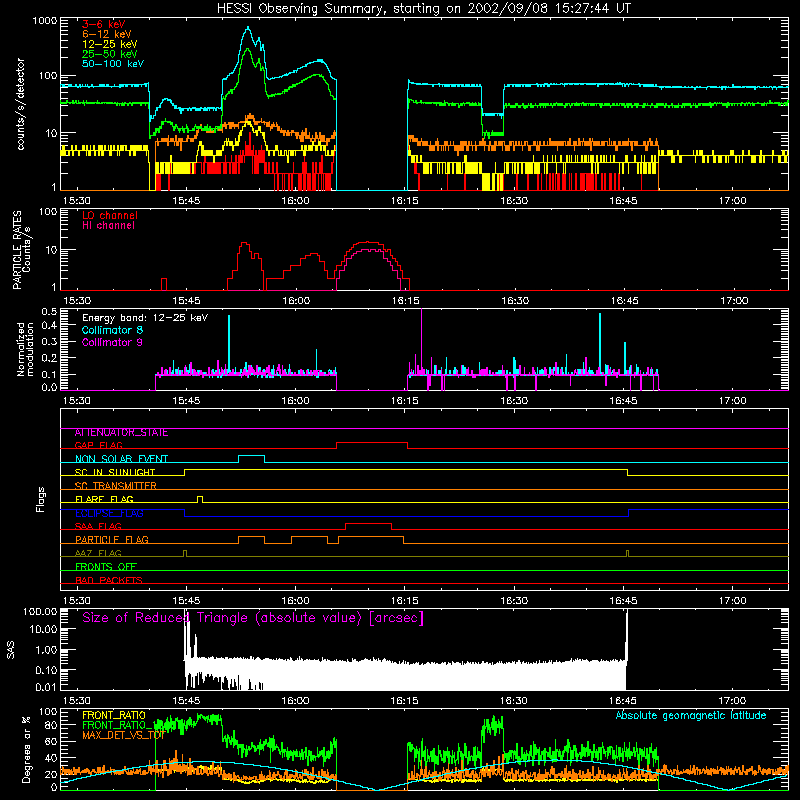
Task: Click the SC_IN_SUNLIGHT flag label
Action: point(115,472)
